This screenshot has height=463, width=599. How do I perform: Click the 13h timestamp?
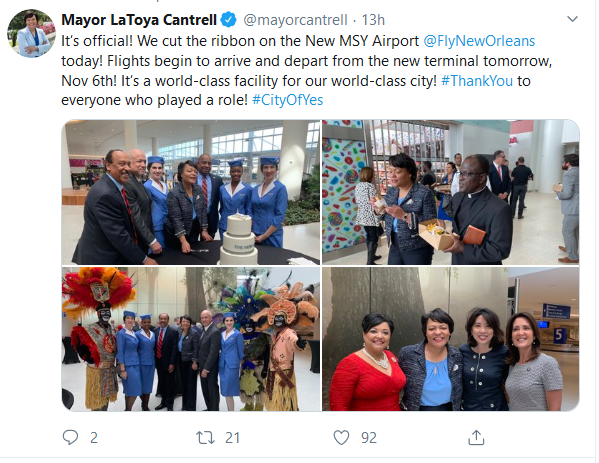[x=373, y=20]
